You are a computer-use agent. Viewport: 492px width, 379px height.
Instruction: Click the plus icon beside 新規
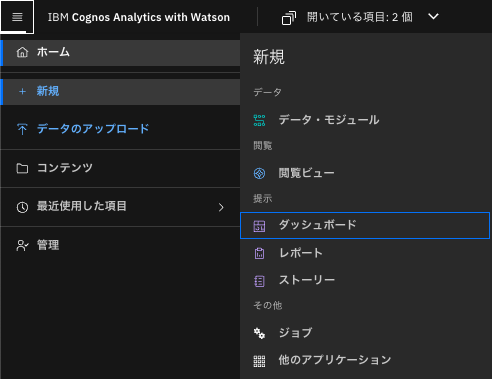pyautogui.click(x=22, y=91)
